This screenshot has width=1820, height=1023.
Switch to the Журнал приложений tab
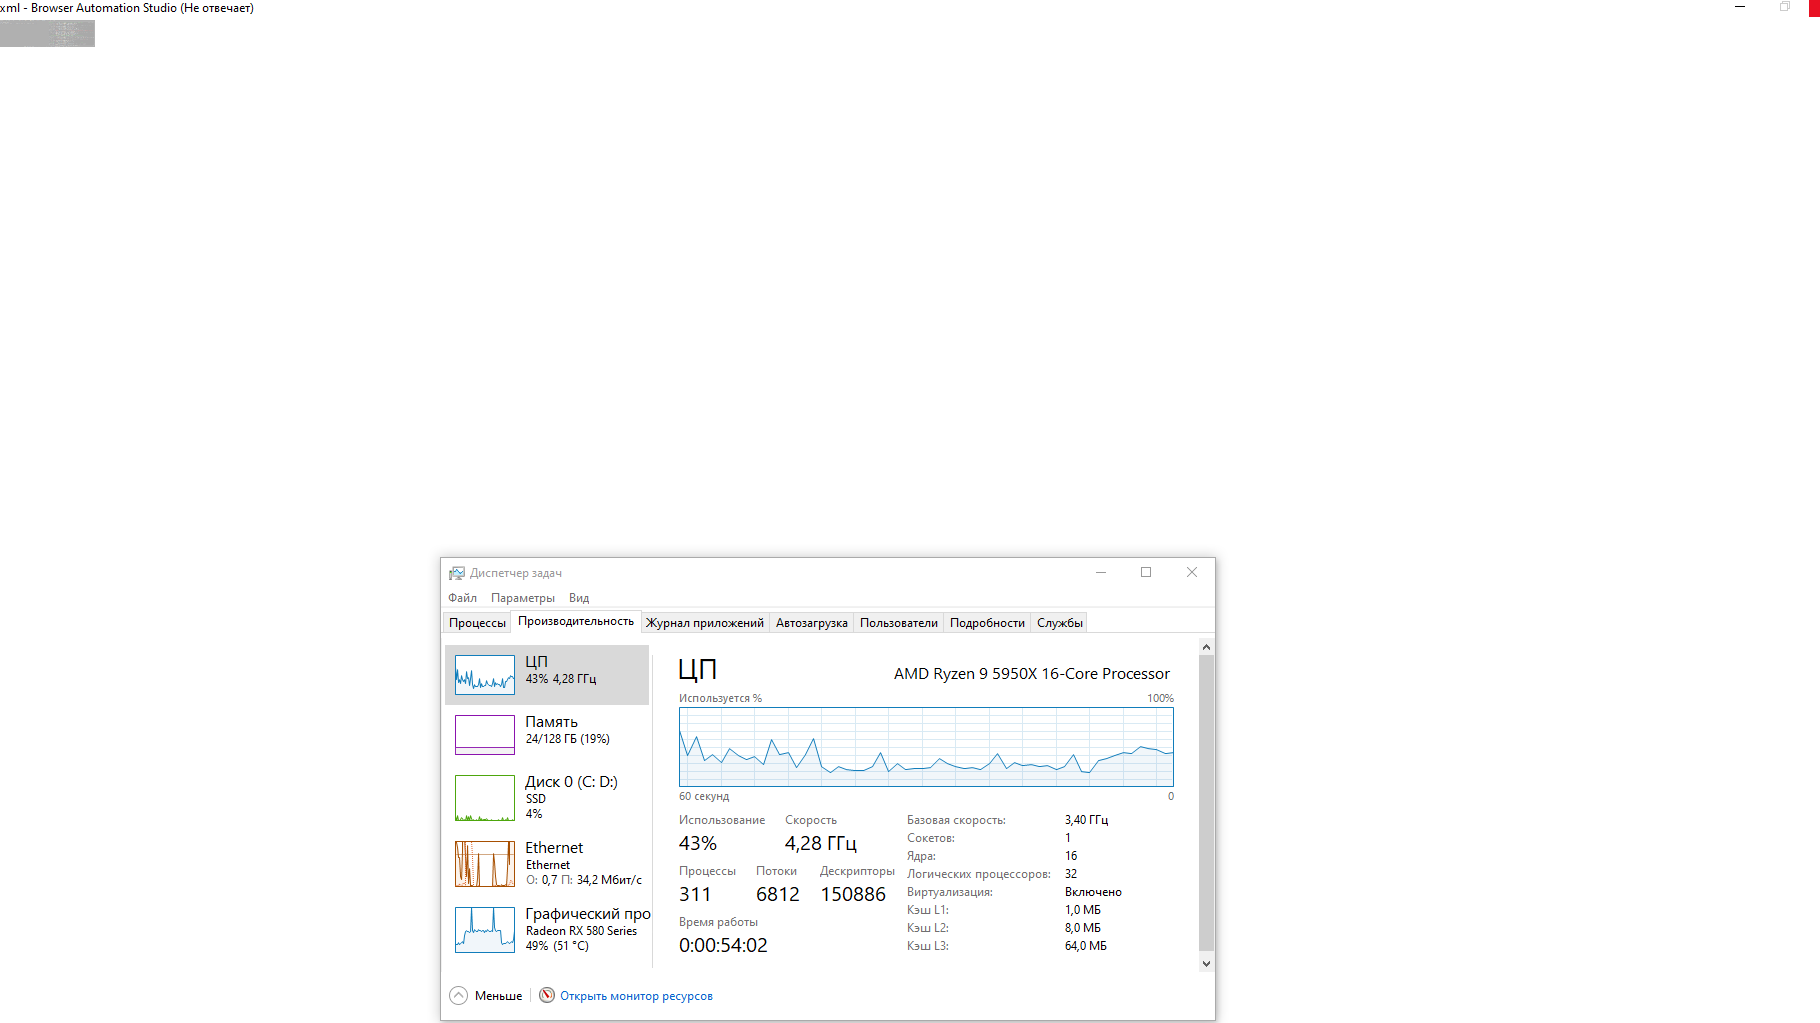pos(705,623)
